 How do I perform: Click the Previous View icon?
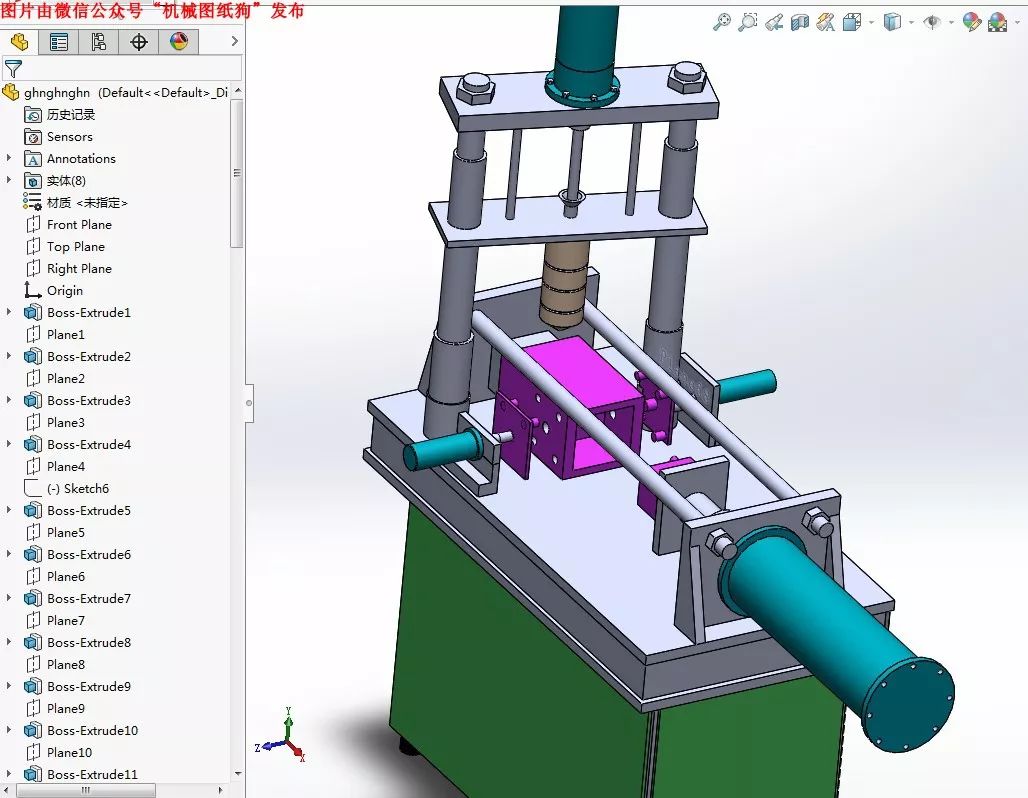pyautogui.click(x=774, y=22)
